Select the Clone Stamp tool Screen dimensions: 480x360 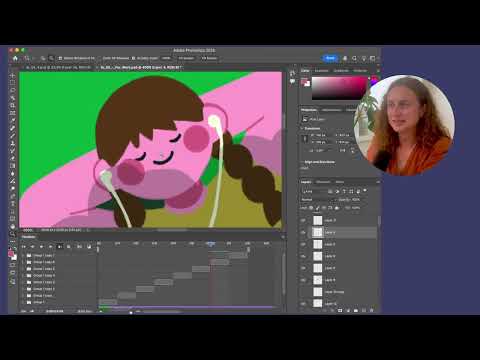tap(13, 143)
